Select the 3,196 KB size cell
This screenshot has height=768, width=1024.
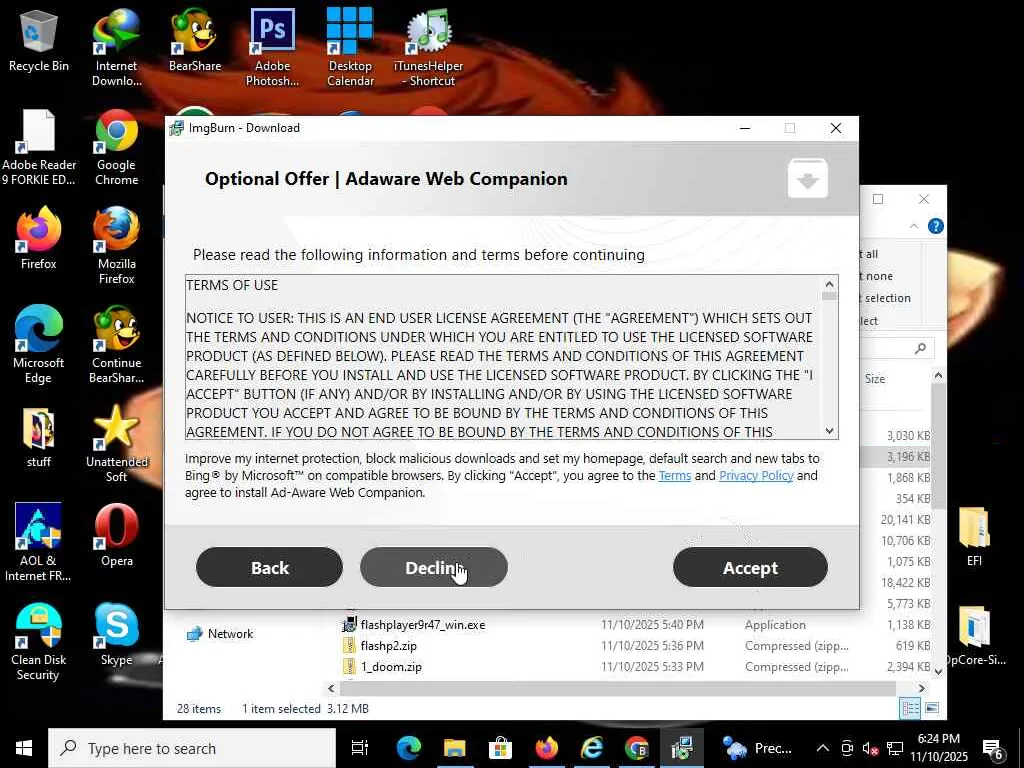tap(908, 456)
